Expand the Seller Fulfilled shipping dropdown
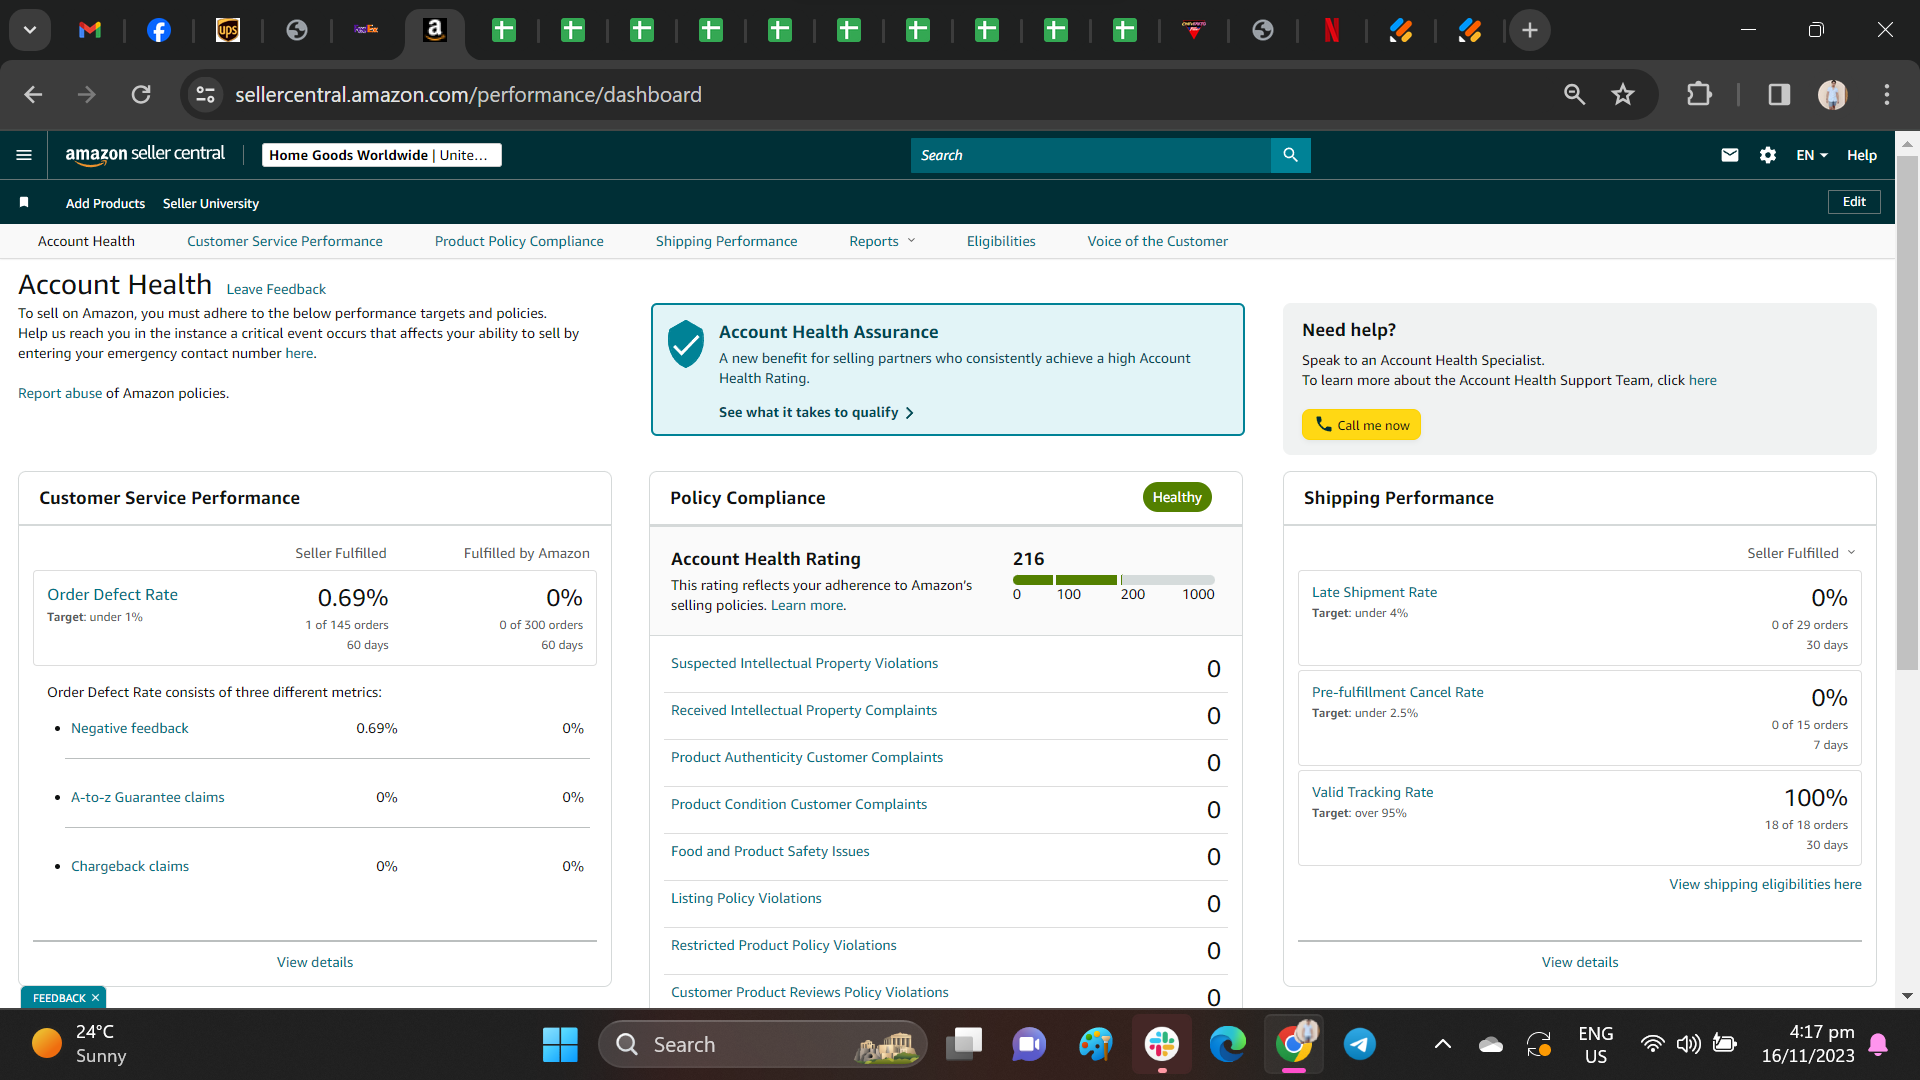Viewport: 1920px width, 1080px height. pyautogui.click(x=1801, y=553)
